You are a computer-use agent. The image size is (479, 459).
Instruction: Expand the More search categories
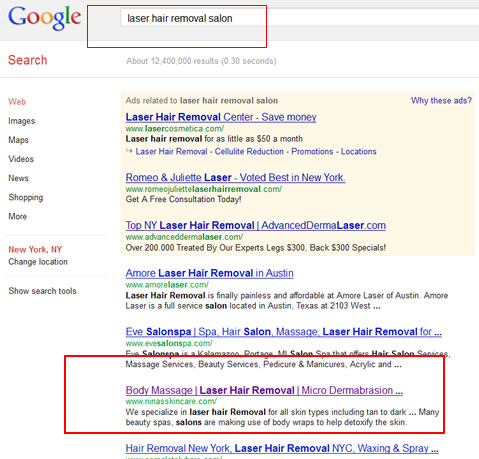point(18,217)
